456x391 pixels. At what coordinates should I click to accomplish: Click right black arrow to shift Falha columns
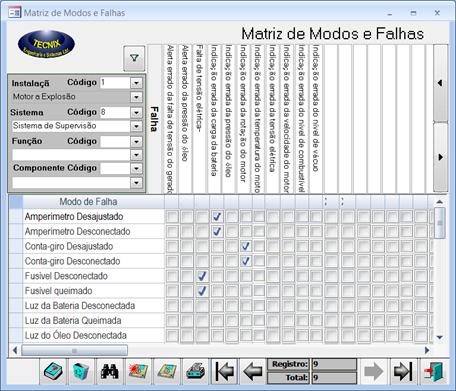[x=440, y=157]
